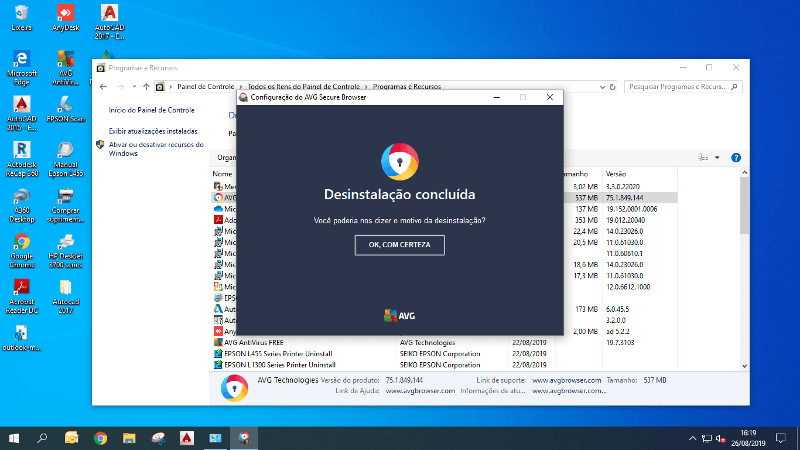Open the view options dropdown arrow
Image resolution: width=800 pixels, height=450 pixels.
(x=717, y=158)
